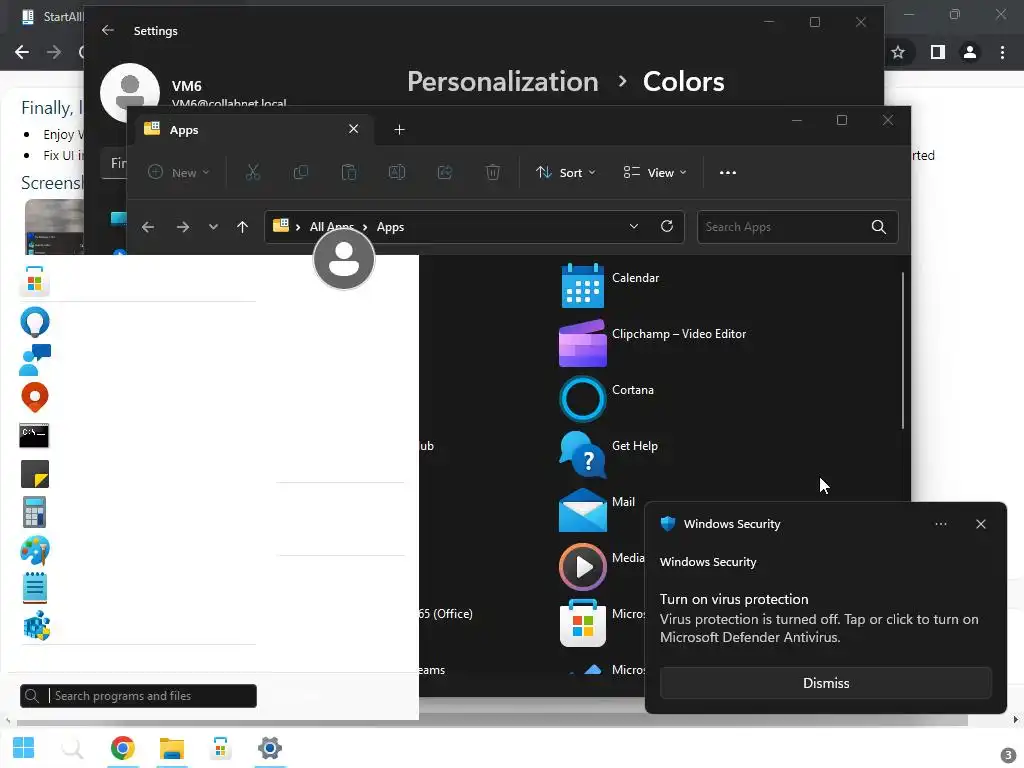Select the Apps tab in File Explorer
Image resolution: width=1024 pixels, height=768 pixels.
coord(253,129)
